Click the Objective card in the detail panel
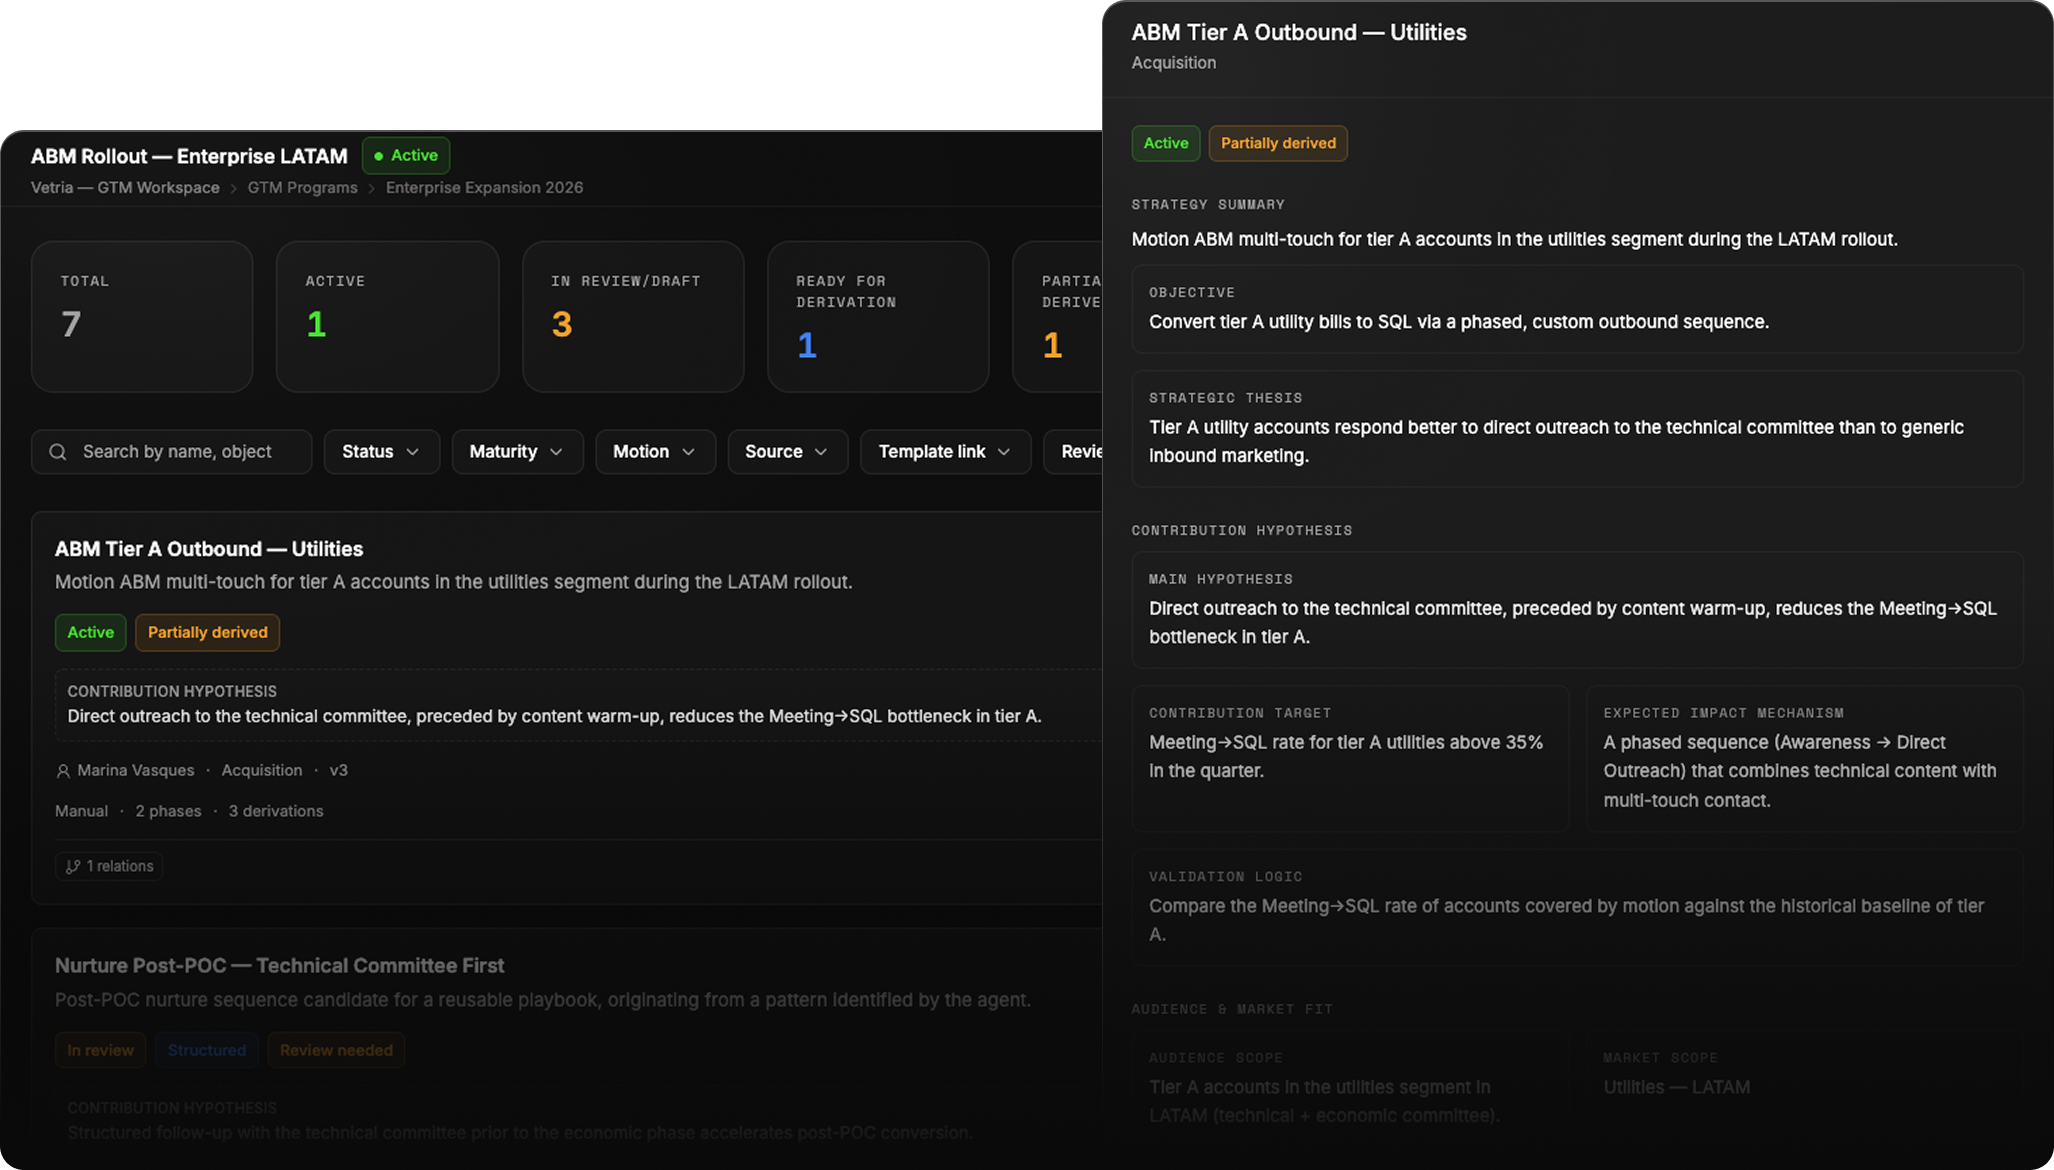Viewport: 2054px width, 1170px height. [1577, 309]
